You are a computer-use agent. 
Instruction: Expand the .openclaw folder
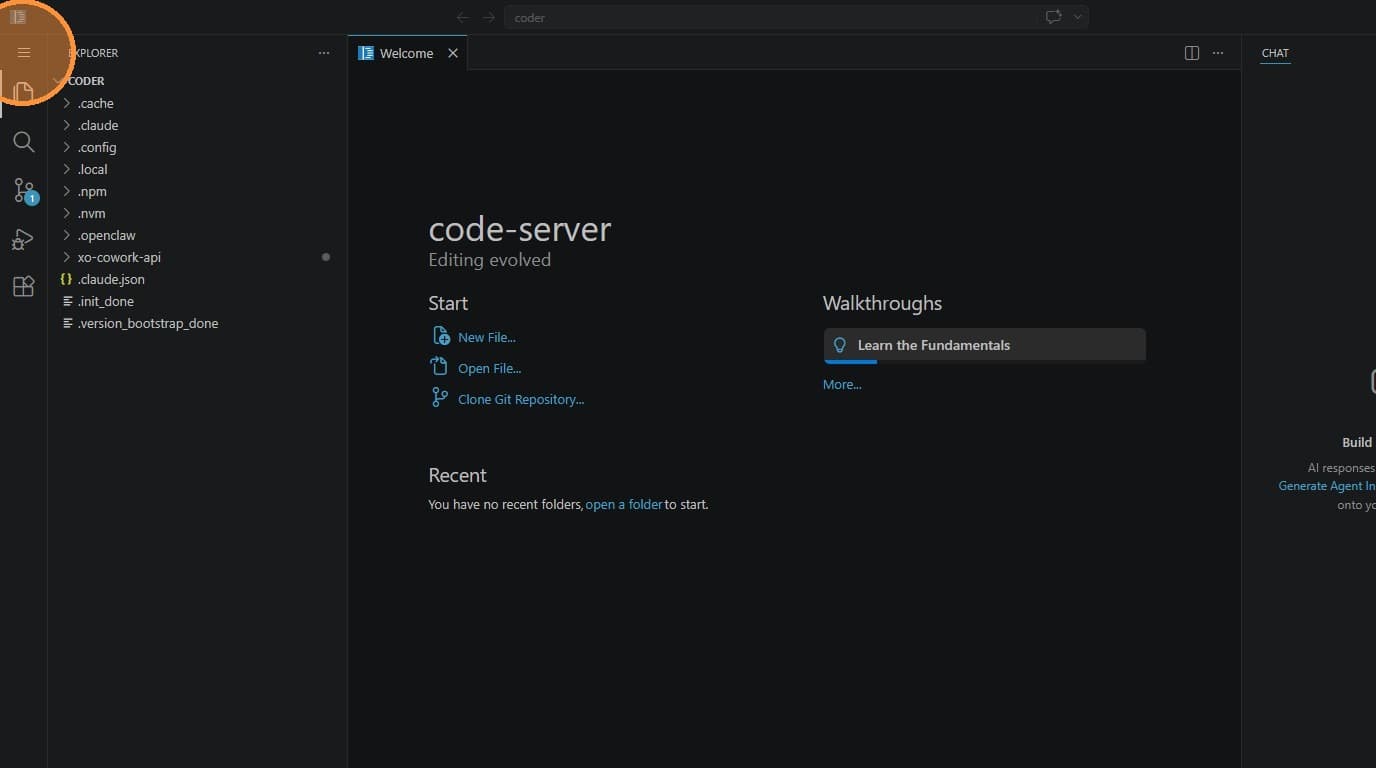coord(198,235)
